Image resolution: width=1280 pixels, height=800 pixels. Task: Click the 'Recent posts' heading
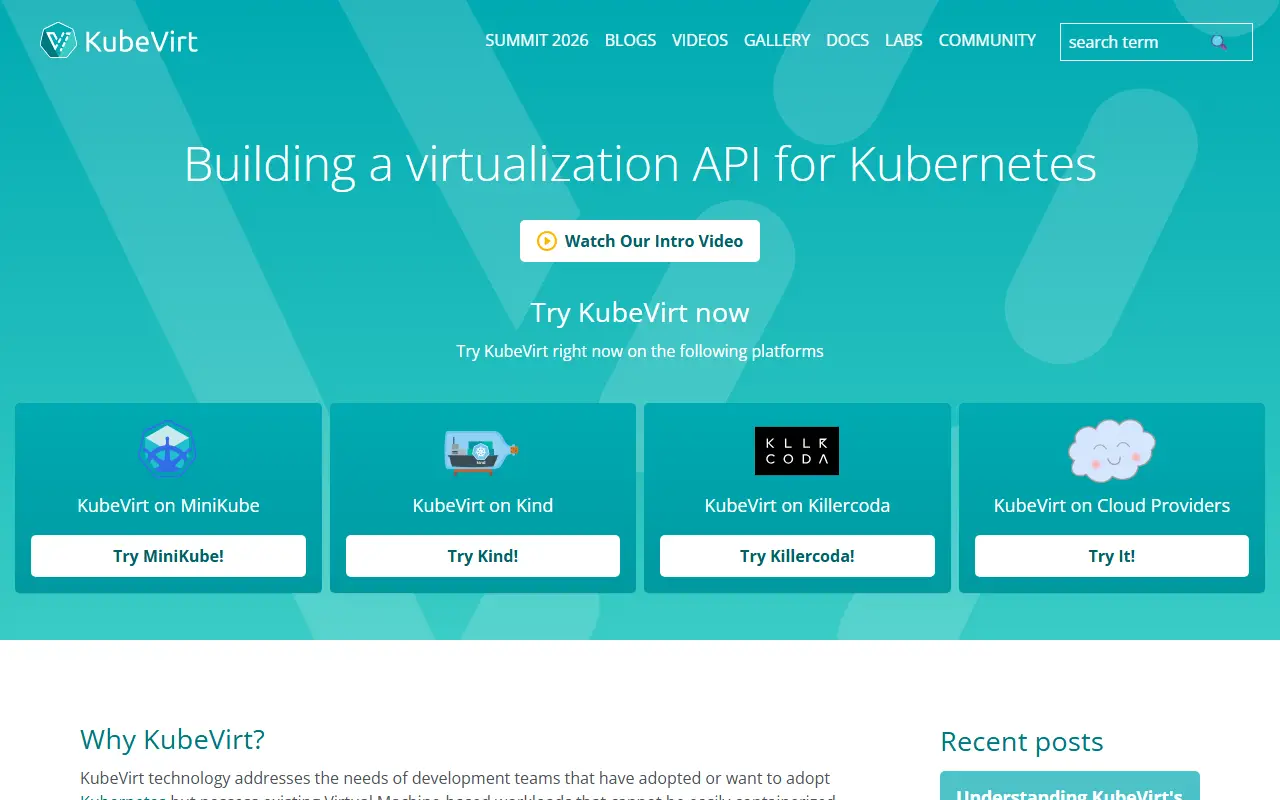[1021, 741]
